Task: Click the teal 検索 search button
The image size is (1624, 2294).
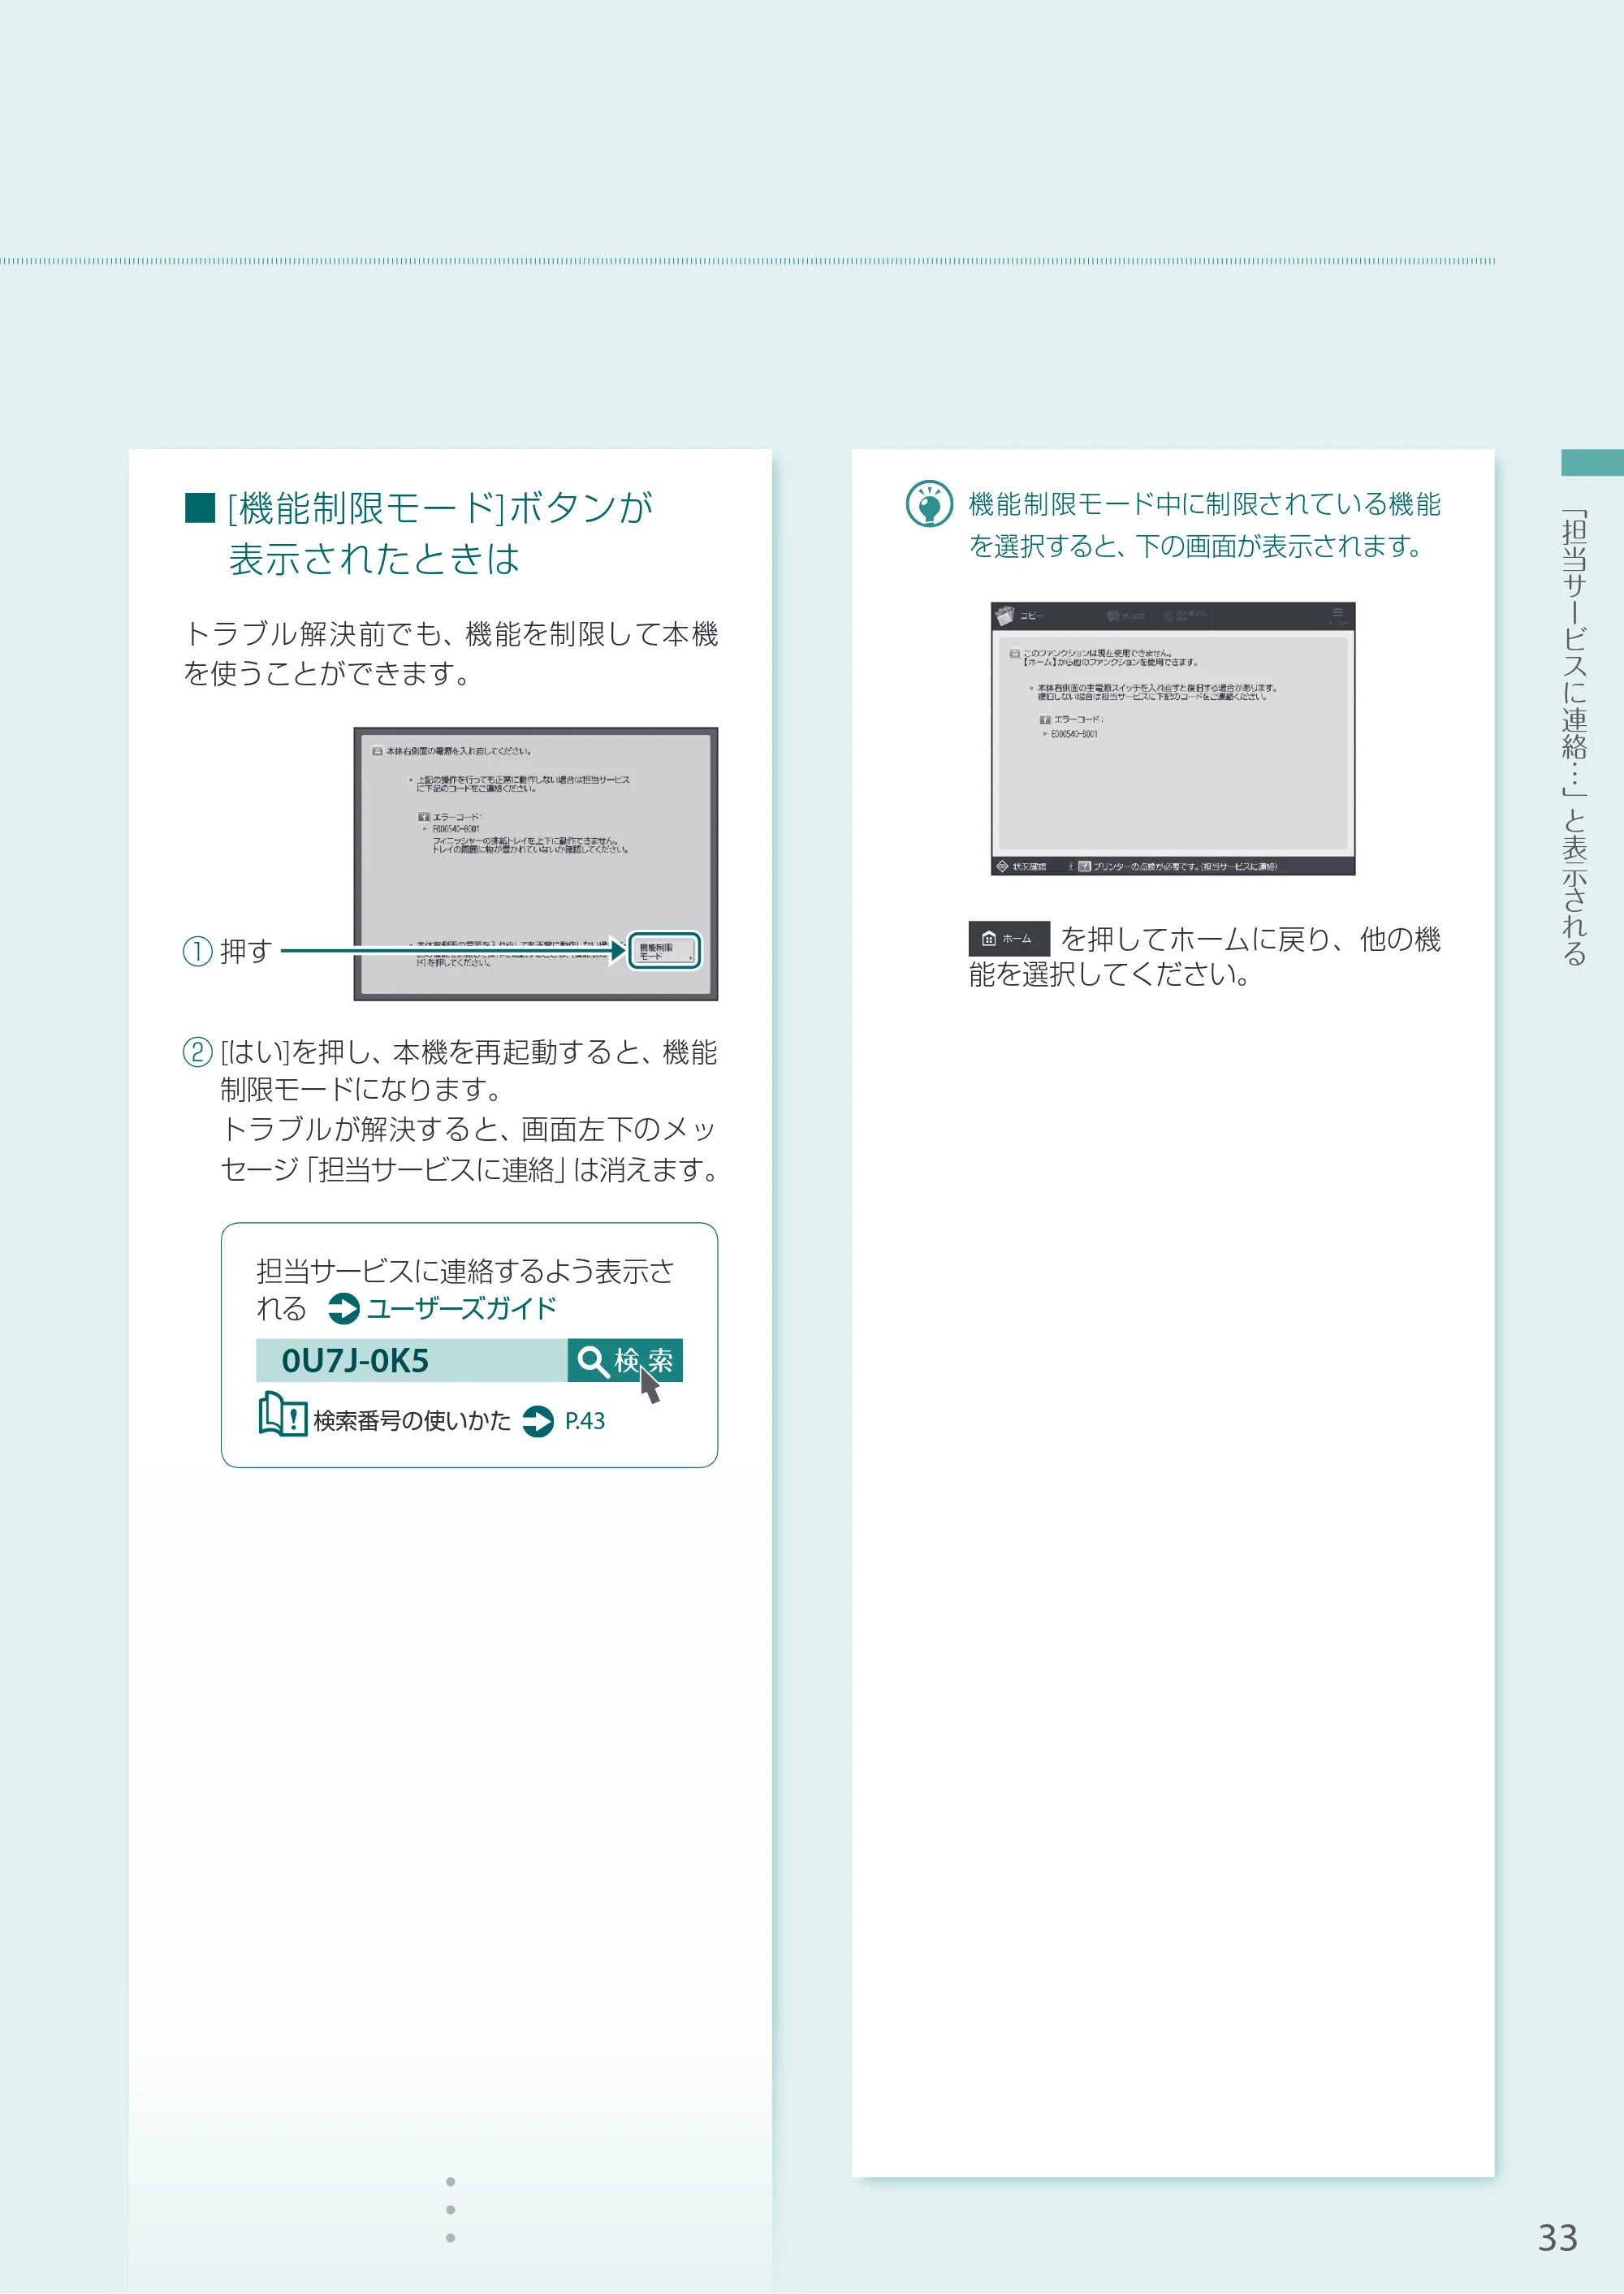Action: (624, 1360)
